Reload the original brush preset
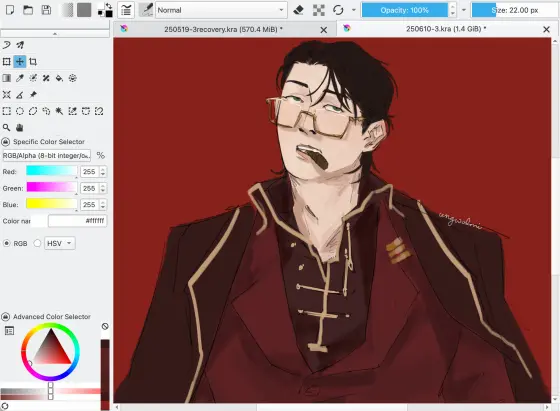The height and width of the screenshot is (411, 560). [x=338, y=10]
